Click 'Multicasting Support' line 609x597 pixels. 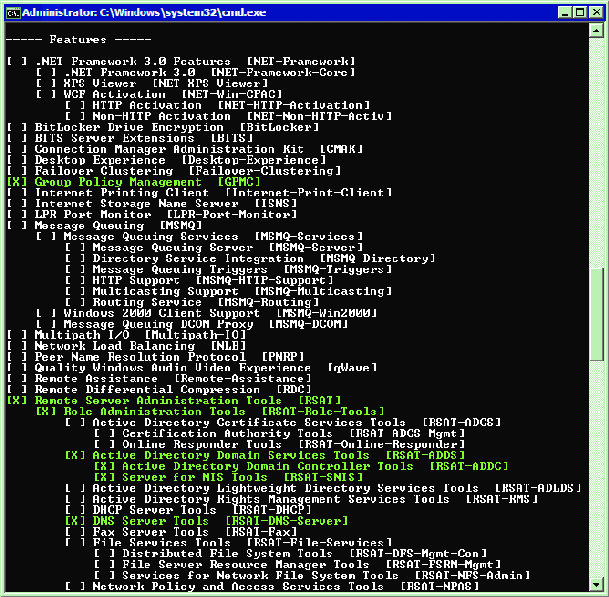228,291
